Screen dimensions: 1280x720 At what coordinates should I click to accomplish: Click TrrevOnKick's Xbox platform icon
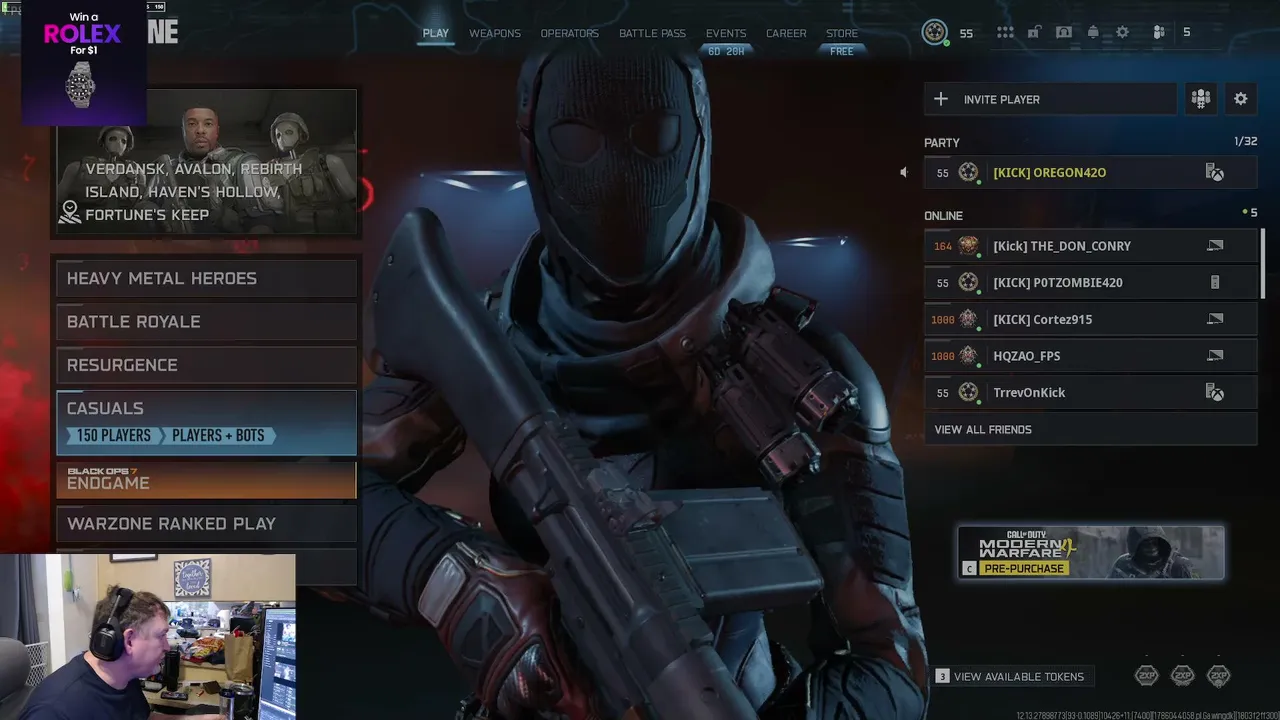[x=1215, y=393]
